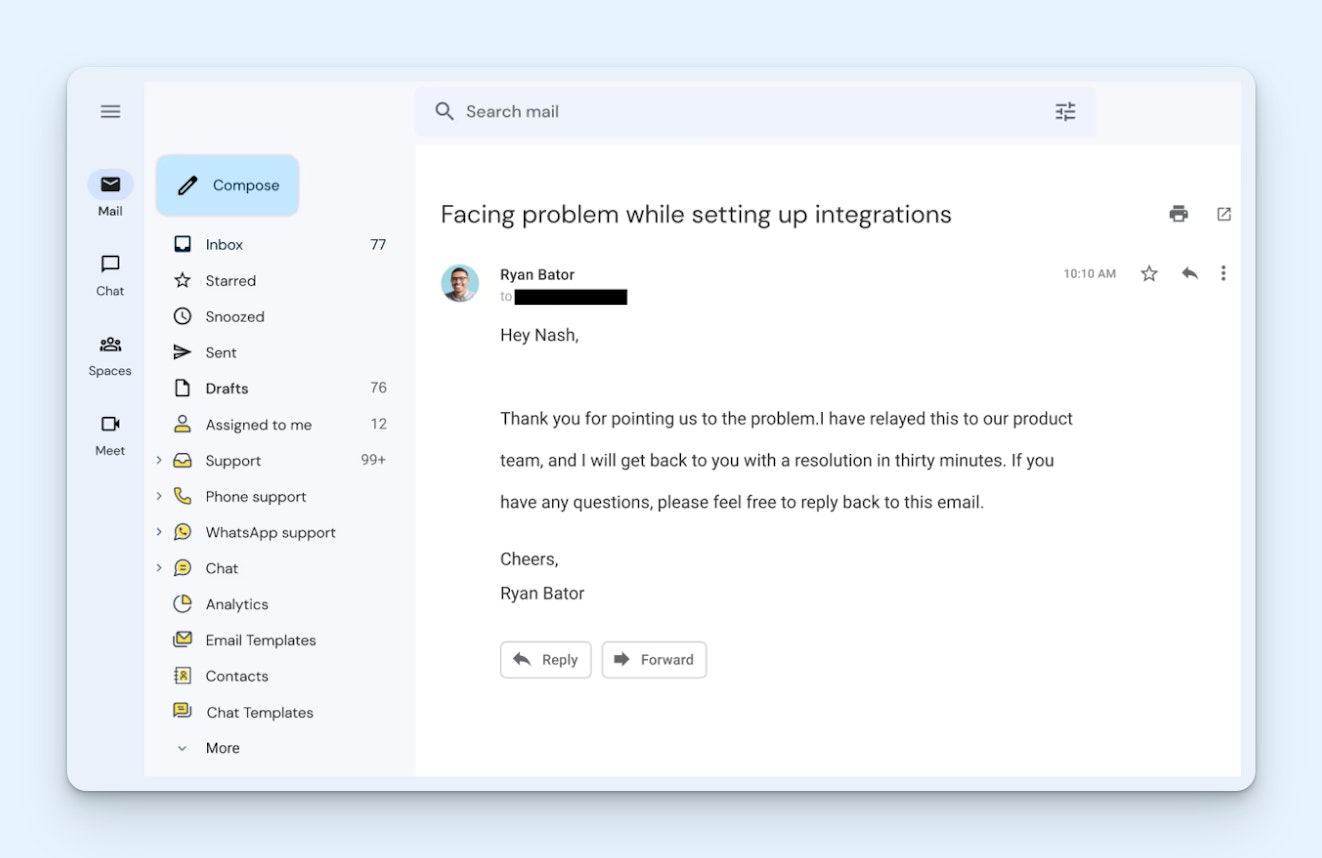Open the Spaces section
This screenshot has height=858, width=1322.
click(110, 354)
